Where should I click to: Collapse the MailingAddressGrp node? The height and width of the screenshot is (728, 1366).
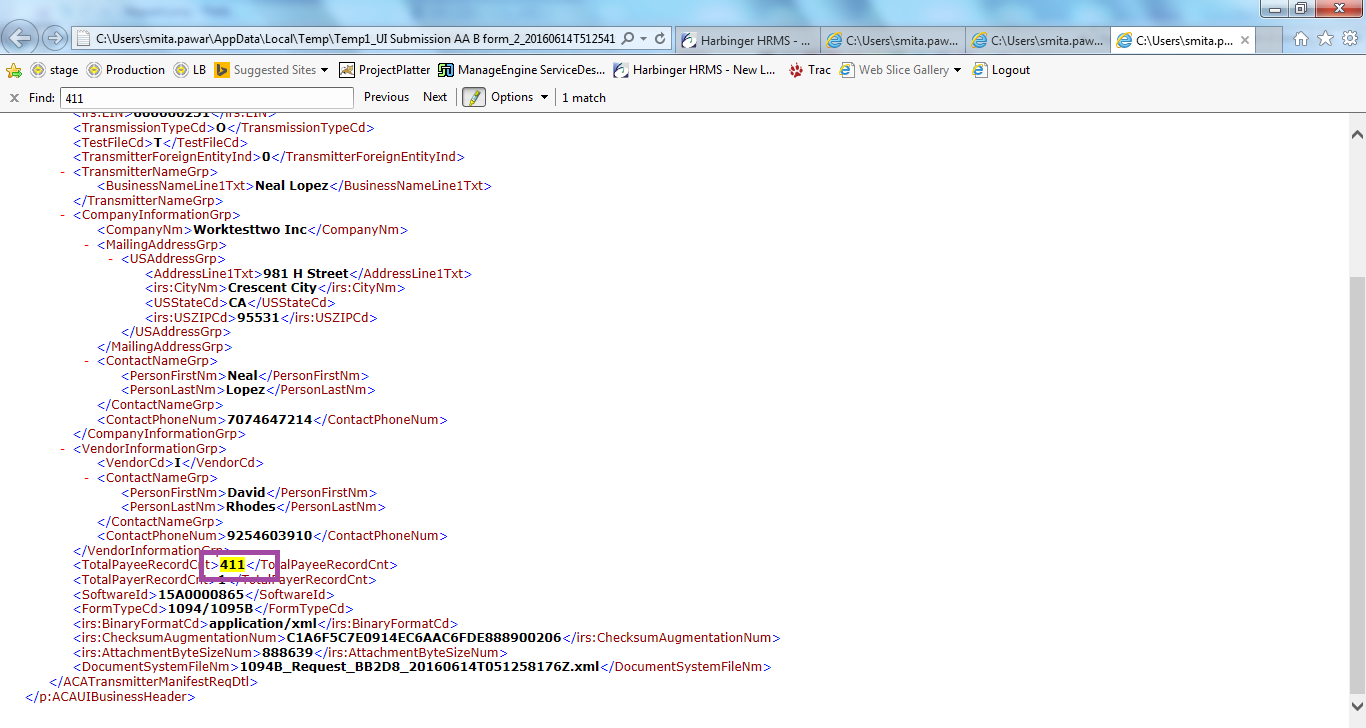[x=86, y=244]
